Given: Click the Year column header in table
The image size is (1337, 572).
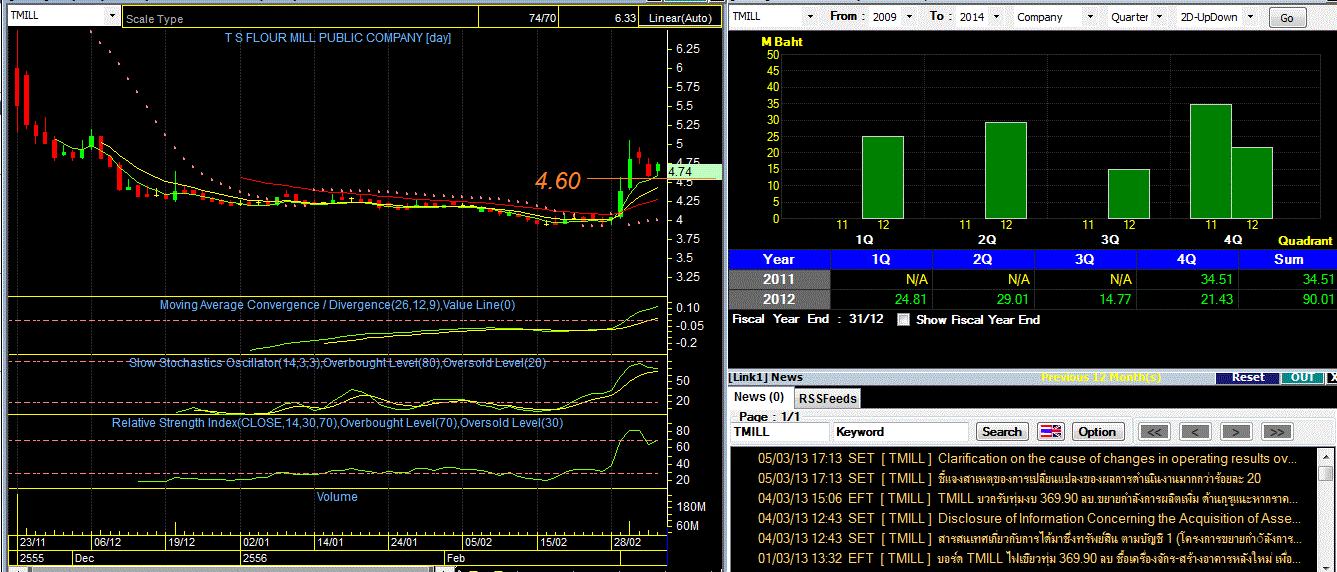Looking at the screenshot, I should pyautogui.click(x=779, y=259).
